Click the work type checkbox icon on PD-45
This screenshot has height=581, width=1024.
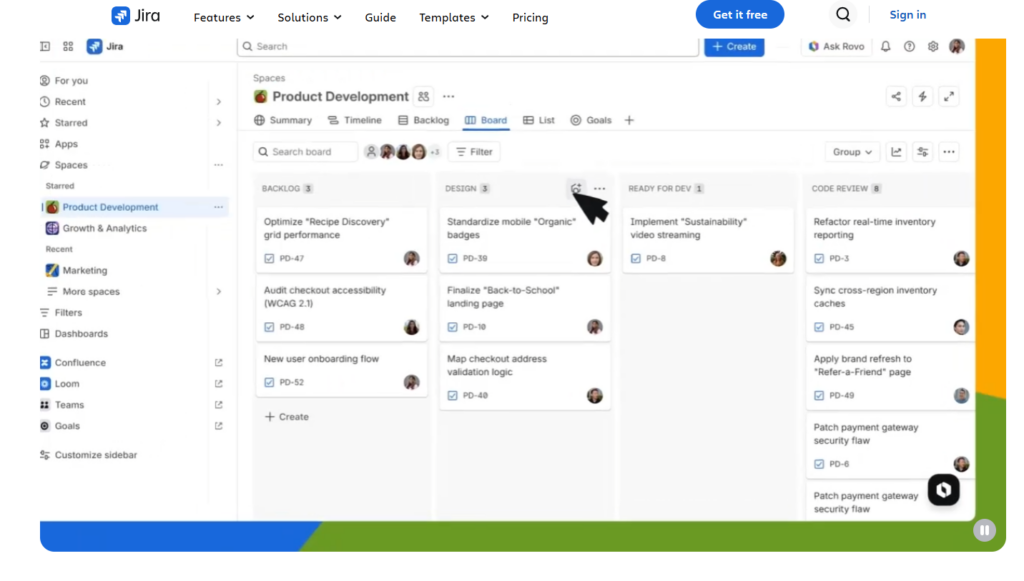[819, 327]
